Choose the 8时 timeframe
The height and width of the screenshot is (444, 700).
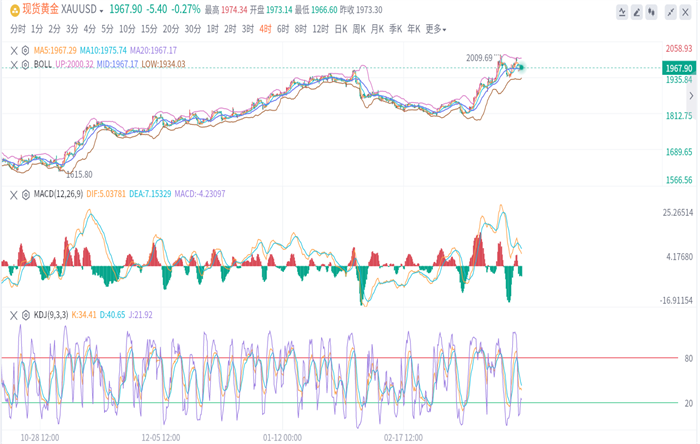[300, 29]
